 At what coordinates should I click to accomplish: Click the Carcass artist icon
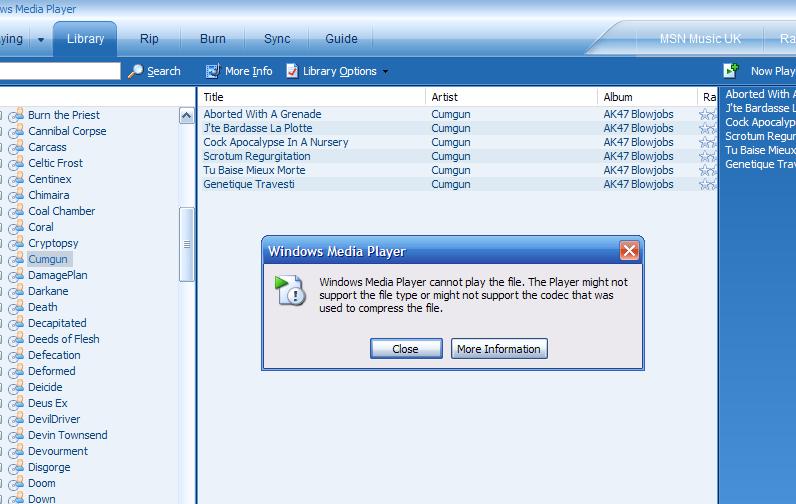coord(16,147)
